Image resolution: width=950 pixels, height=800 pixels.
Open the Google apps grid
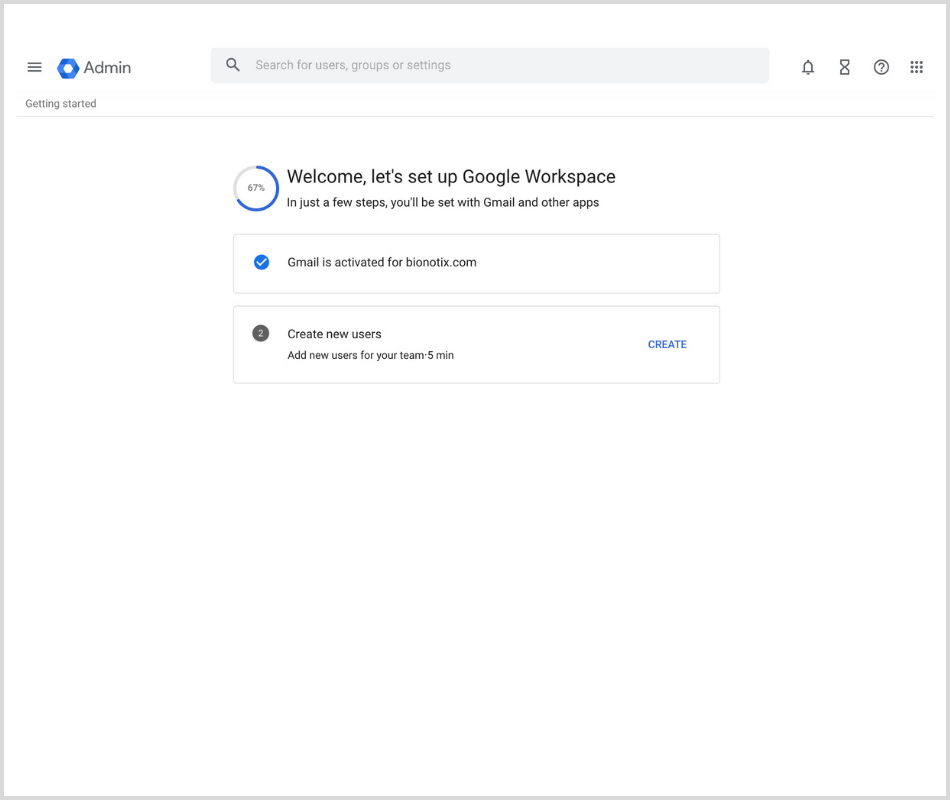tap(917, 67)
